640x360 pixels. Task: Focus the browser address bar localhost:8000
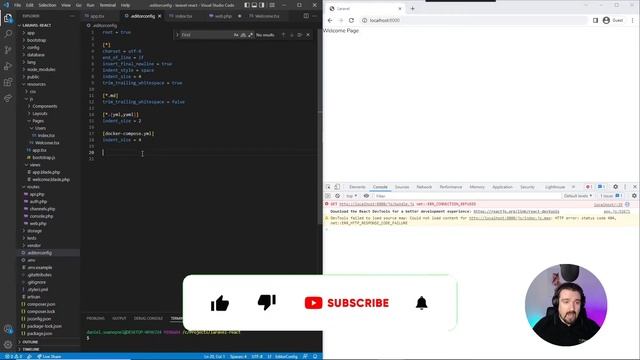pos(473,20)
